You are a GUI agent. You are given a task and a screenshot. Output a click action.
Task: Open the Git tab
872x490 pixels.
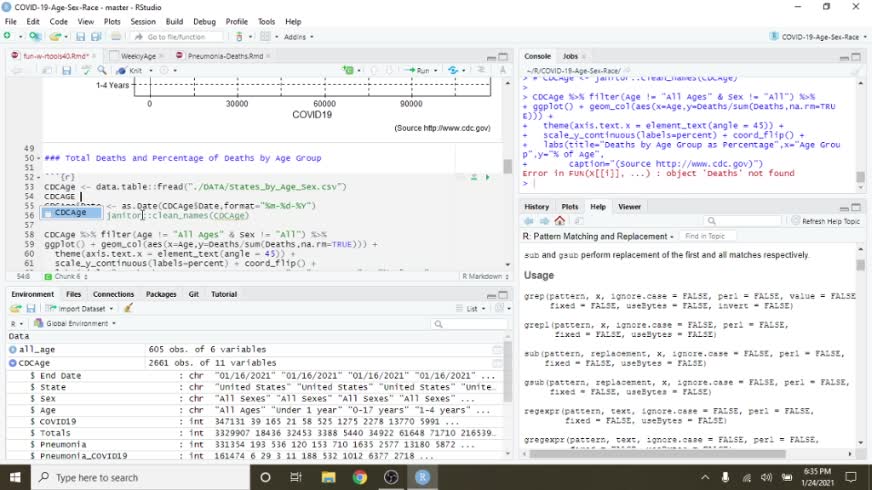194,294
